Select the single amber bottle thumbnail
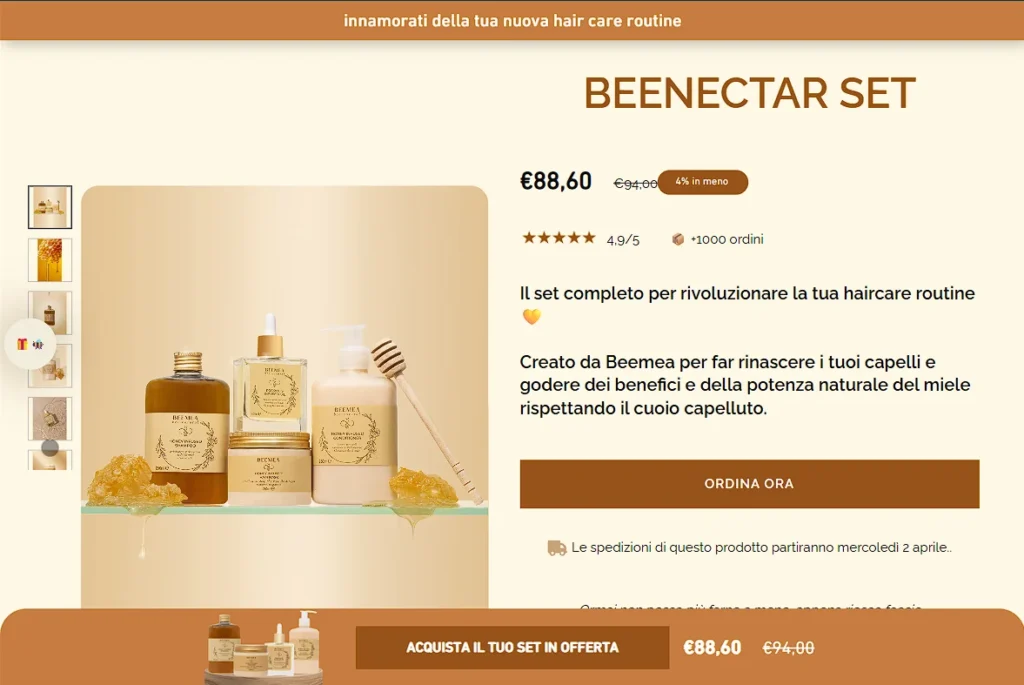 point(50,313)
